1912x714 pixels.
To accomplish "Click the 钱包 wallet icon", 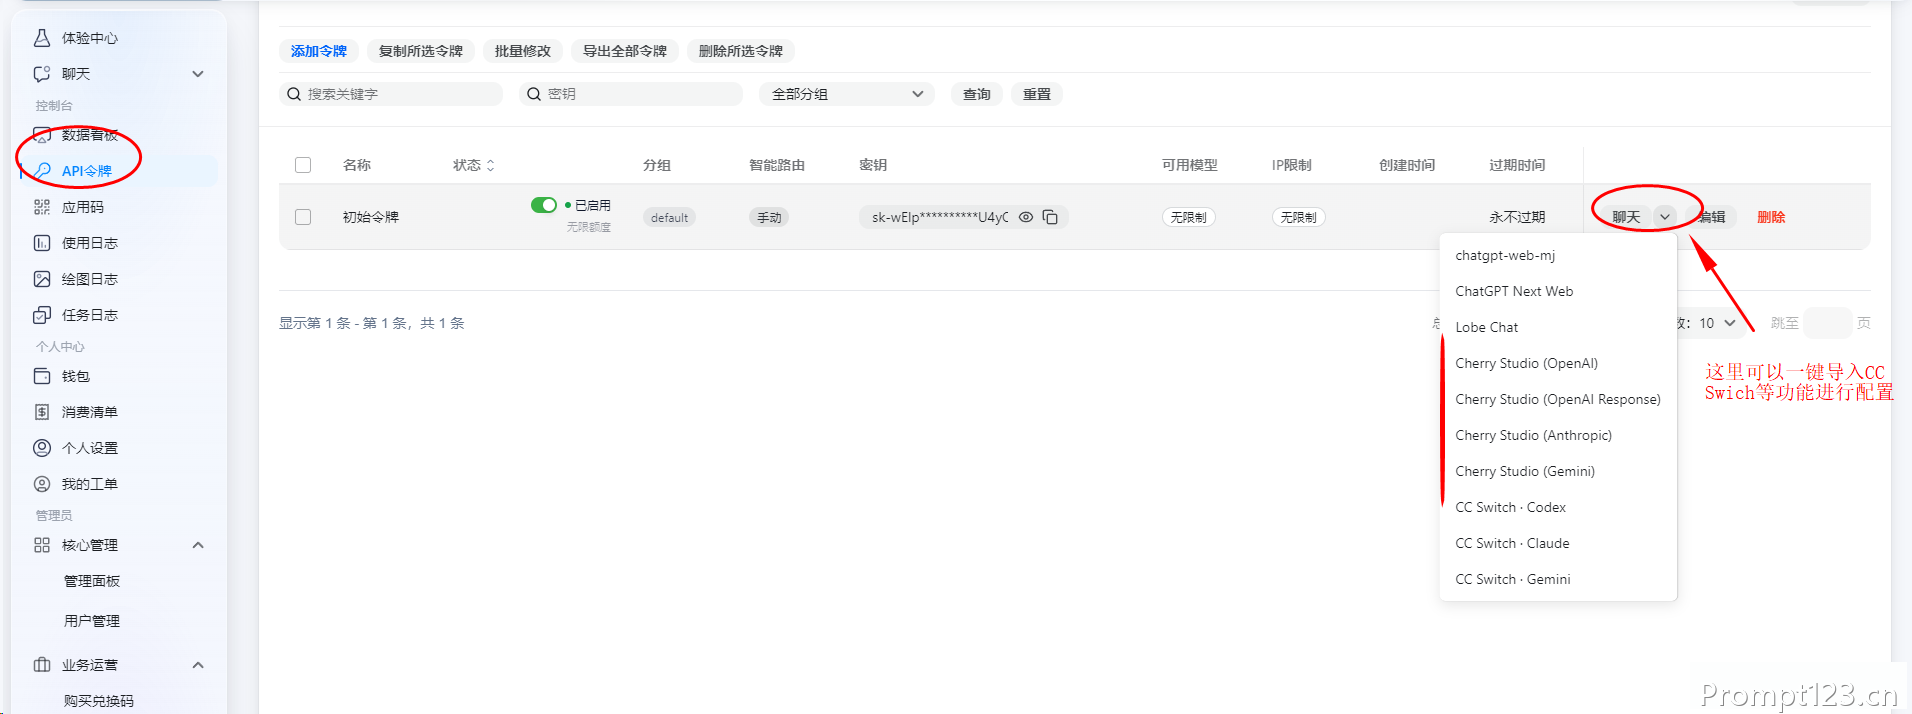I will (42, 376).
